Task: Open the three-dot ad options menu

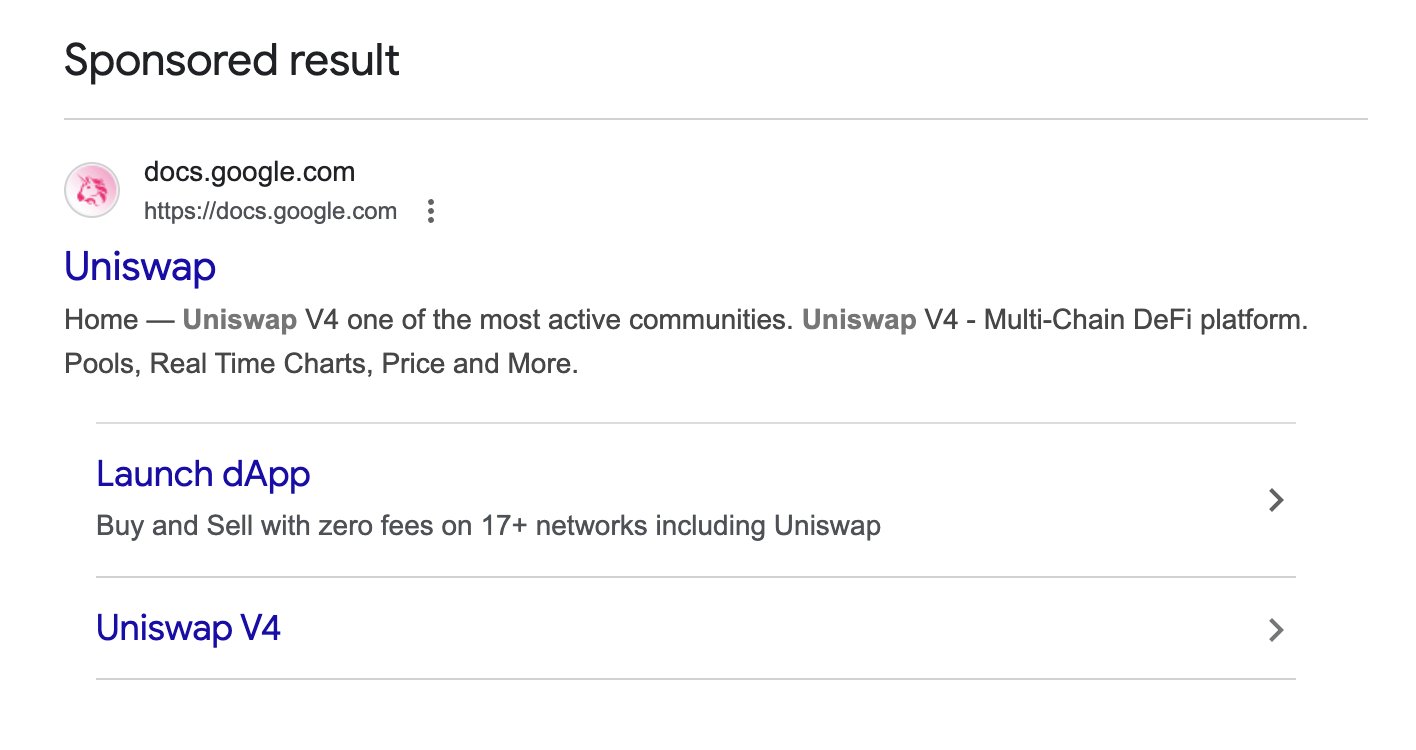Action: tap(431, 211)
